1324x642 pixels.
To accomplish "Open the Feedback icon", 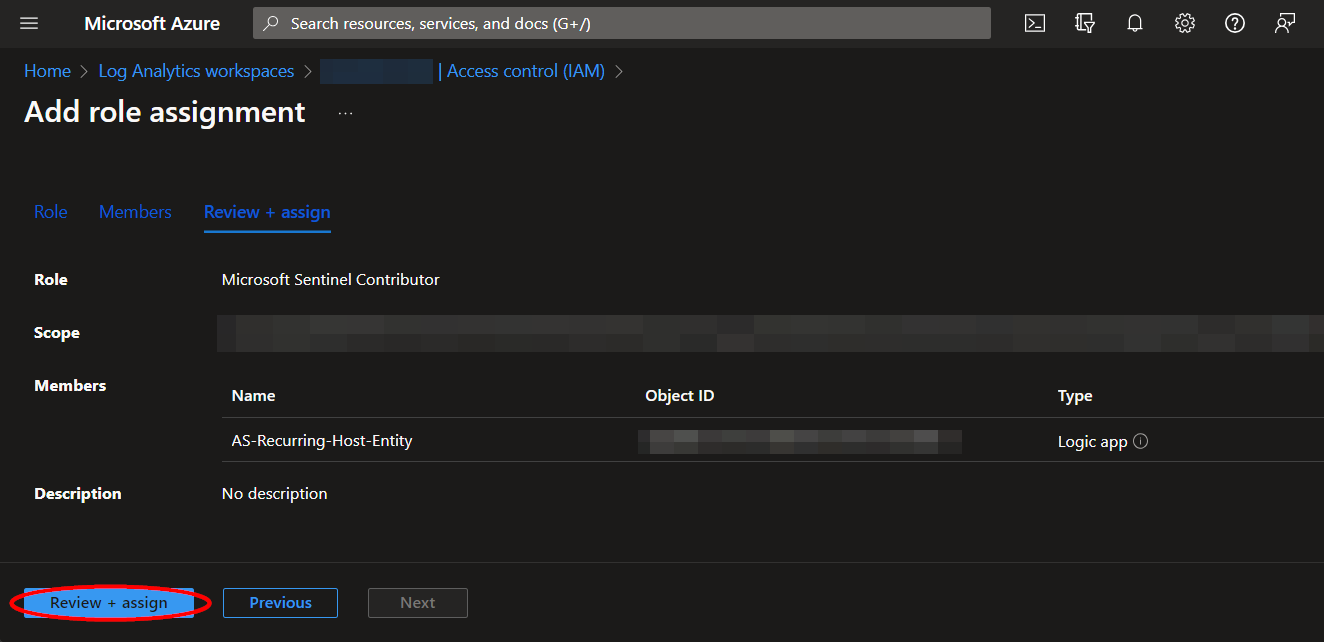I will pyautogui.click(x=1285, y=23).
